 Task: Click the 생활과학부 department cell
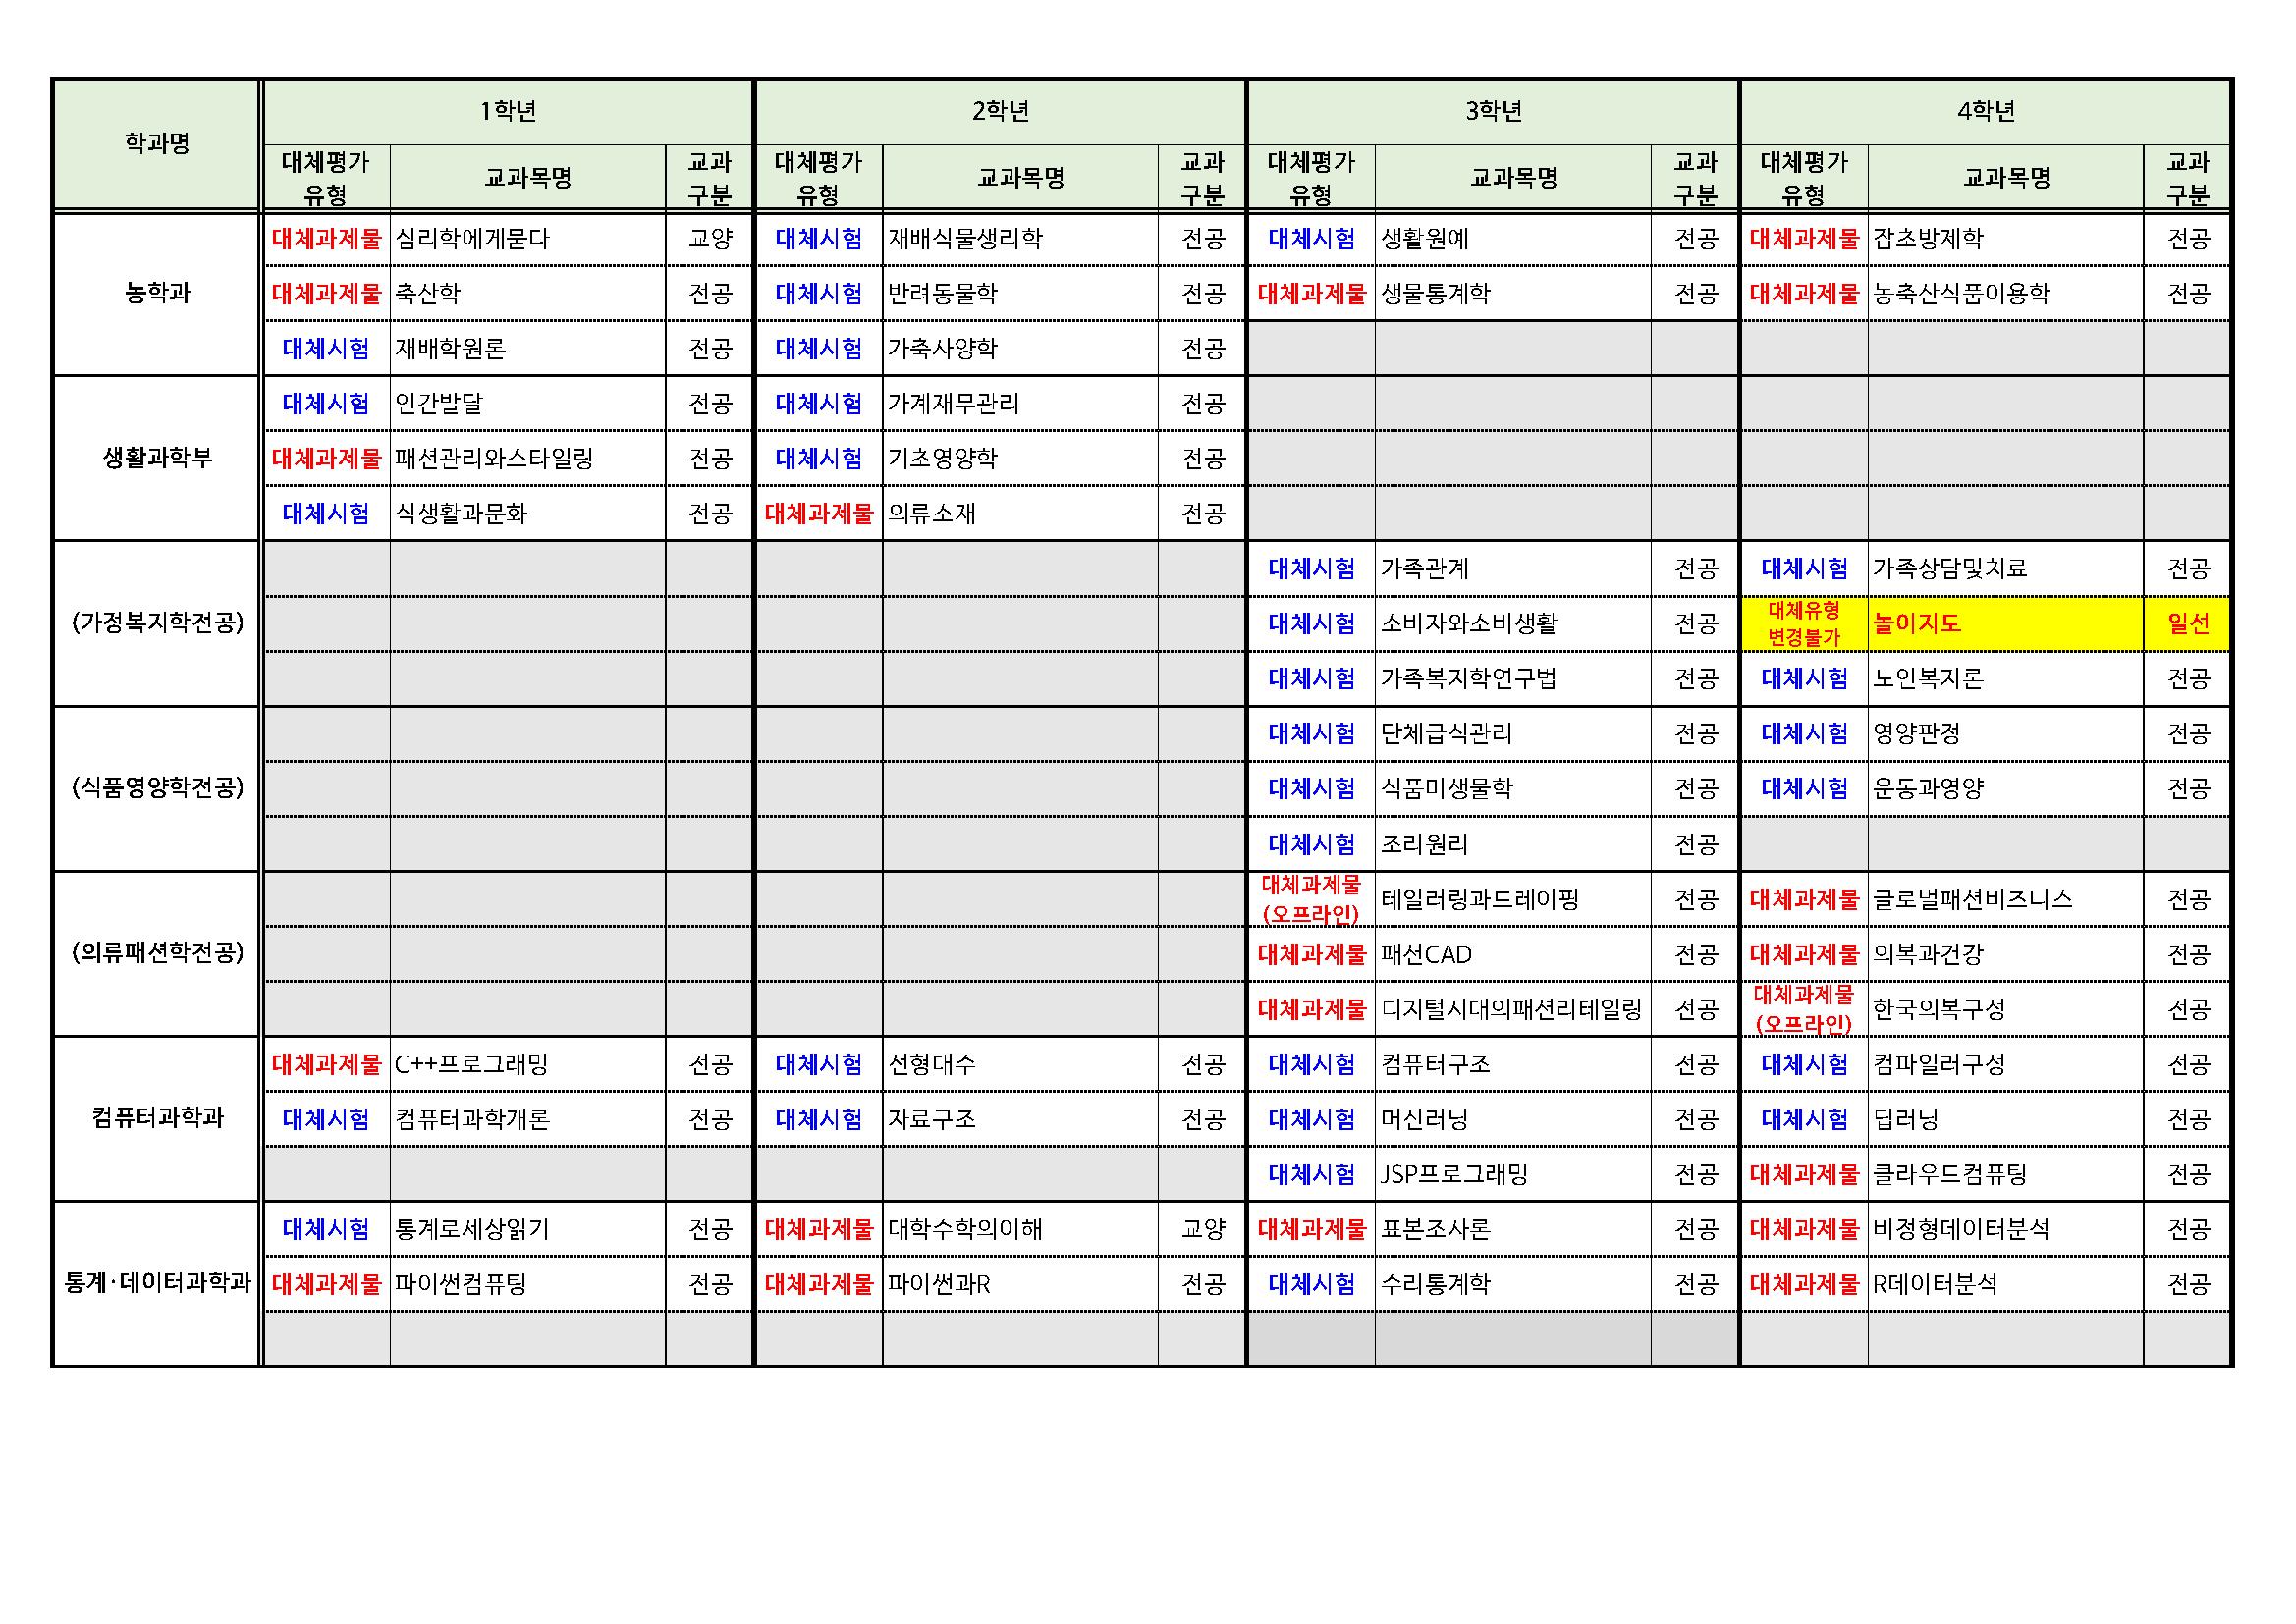156,458
